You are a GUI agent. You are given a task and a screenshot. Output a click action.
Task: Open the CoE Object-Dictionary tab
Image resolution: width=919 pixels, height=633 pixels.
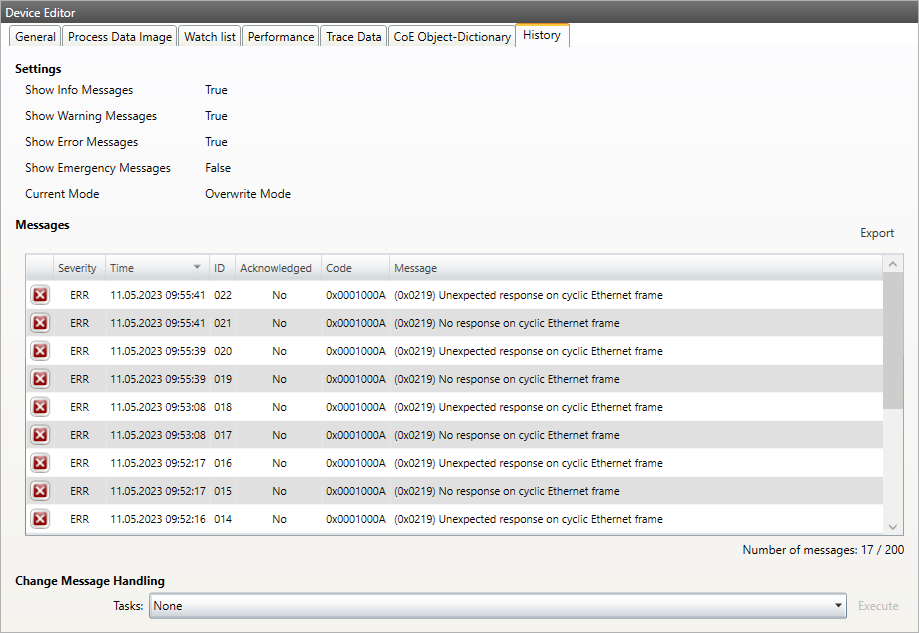coord(452,37)
